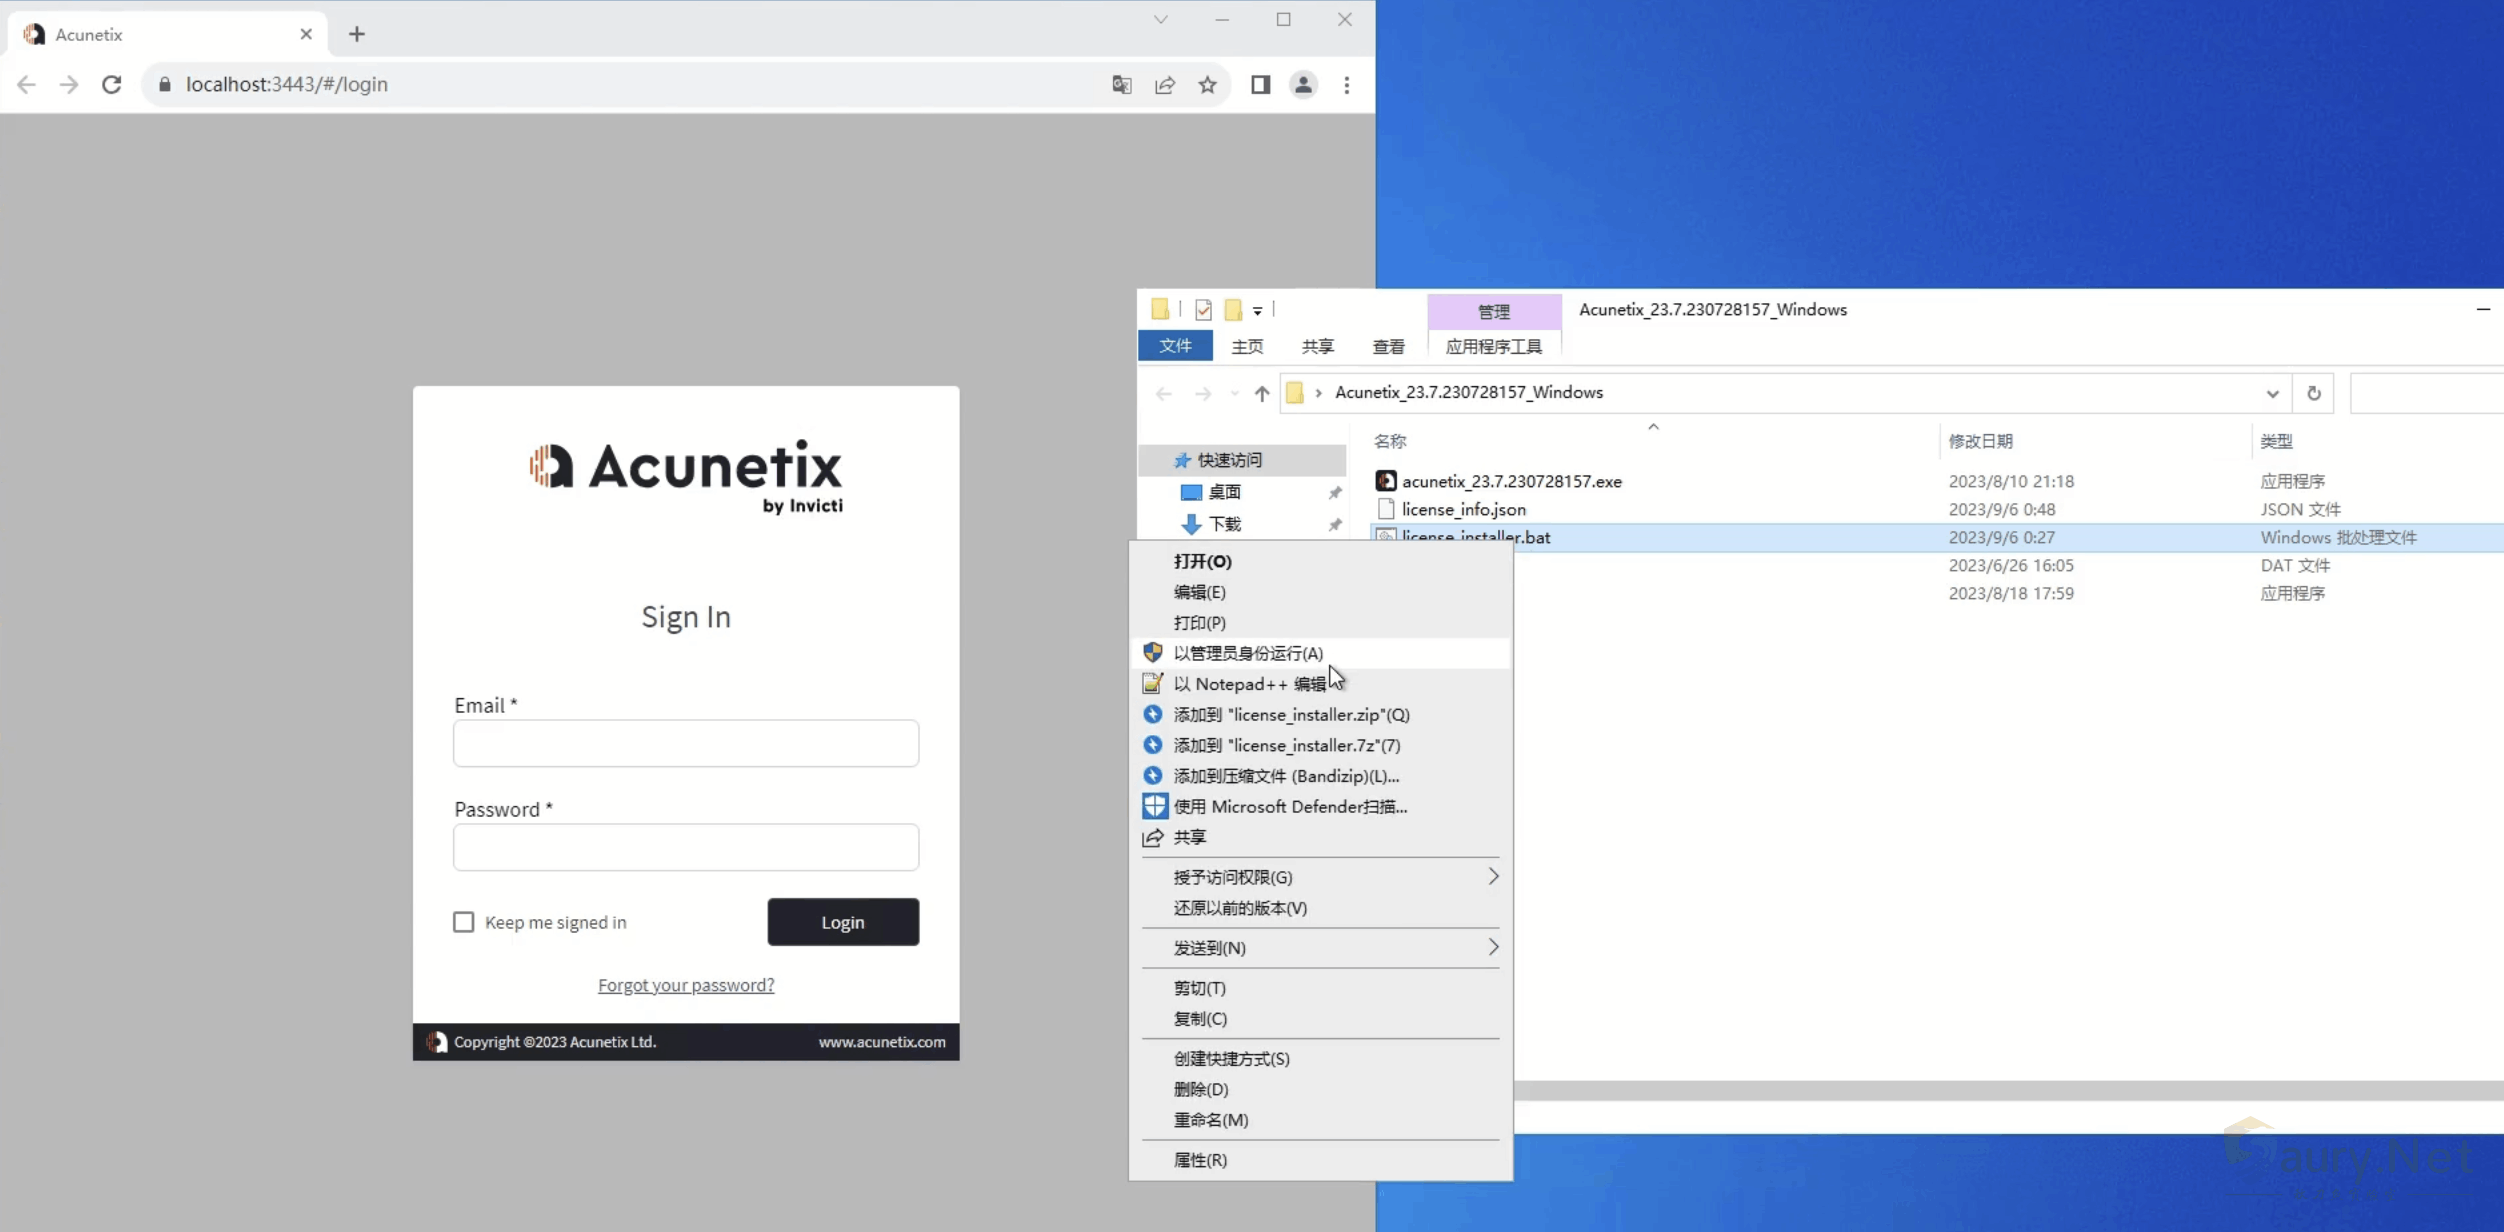Click the translate page icon in address bar

[1121, 85]
